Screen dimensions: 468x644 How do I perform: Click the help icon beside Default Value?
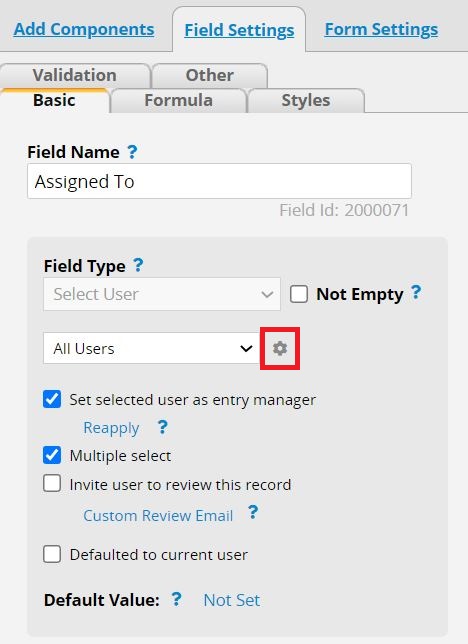[176, 599]
